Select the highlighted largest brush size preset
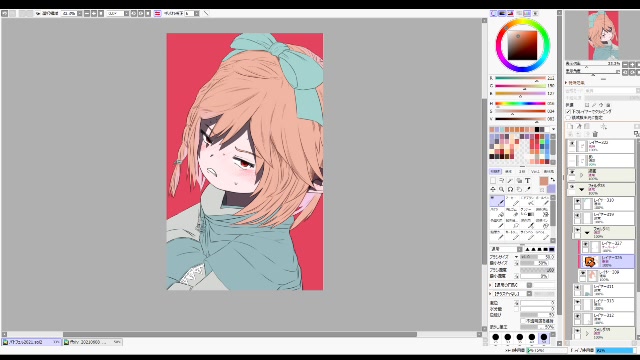The image size is (640, 360). [x=544, y=337]
